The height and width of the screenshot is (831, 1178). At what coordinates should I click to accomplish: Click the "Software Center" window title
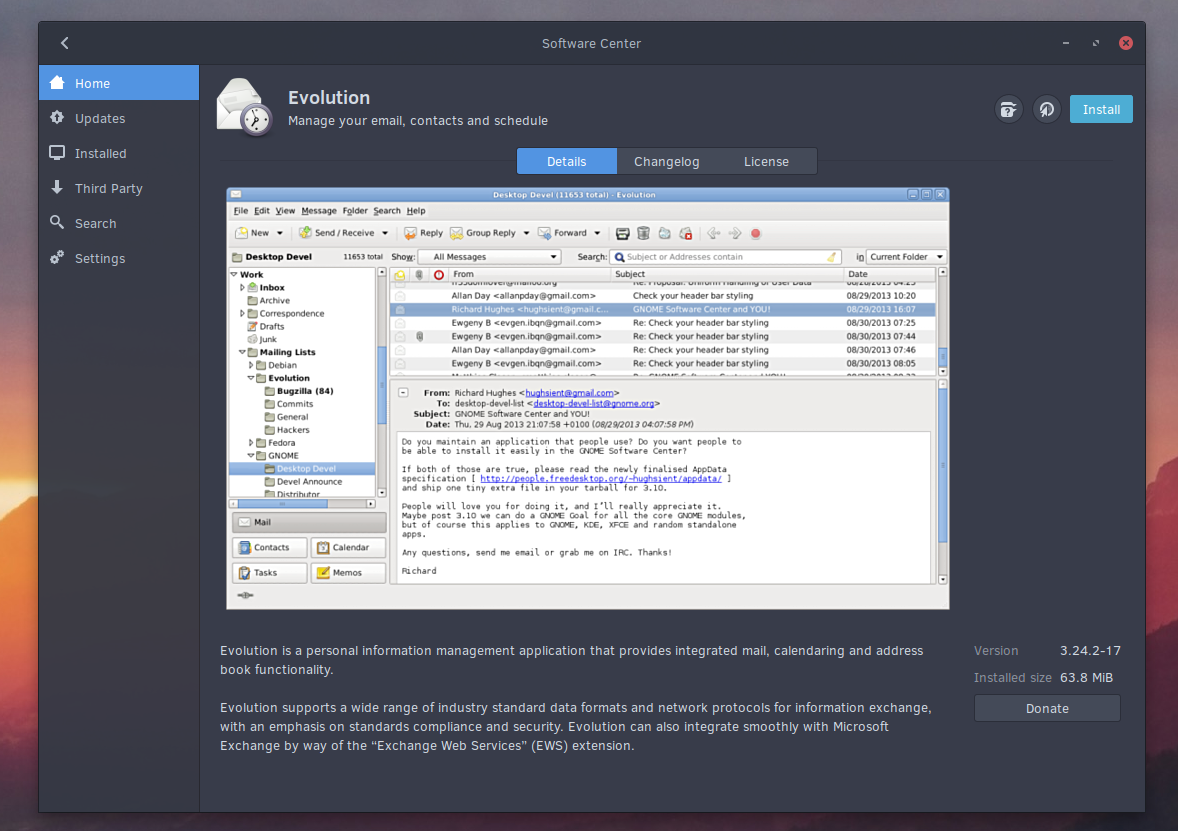click(591, 44)
